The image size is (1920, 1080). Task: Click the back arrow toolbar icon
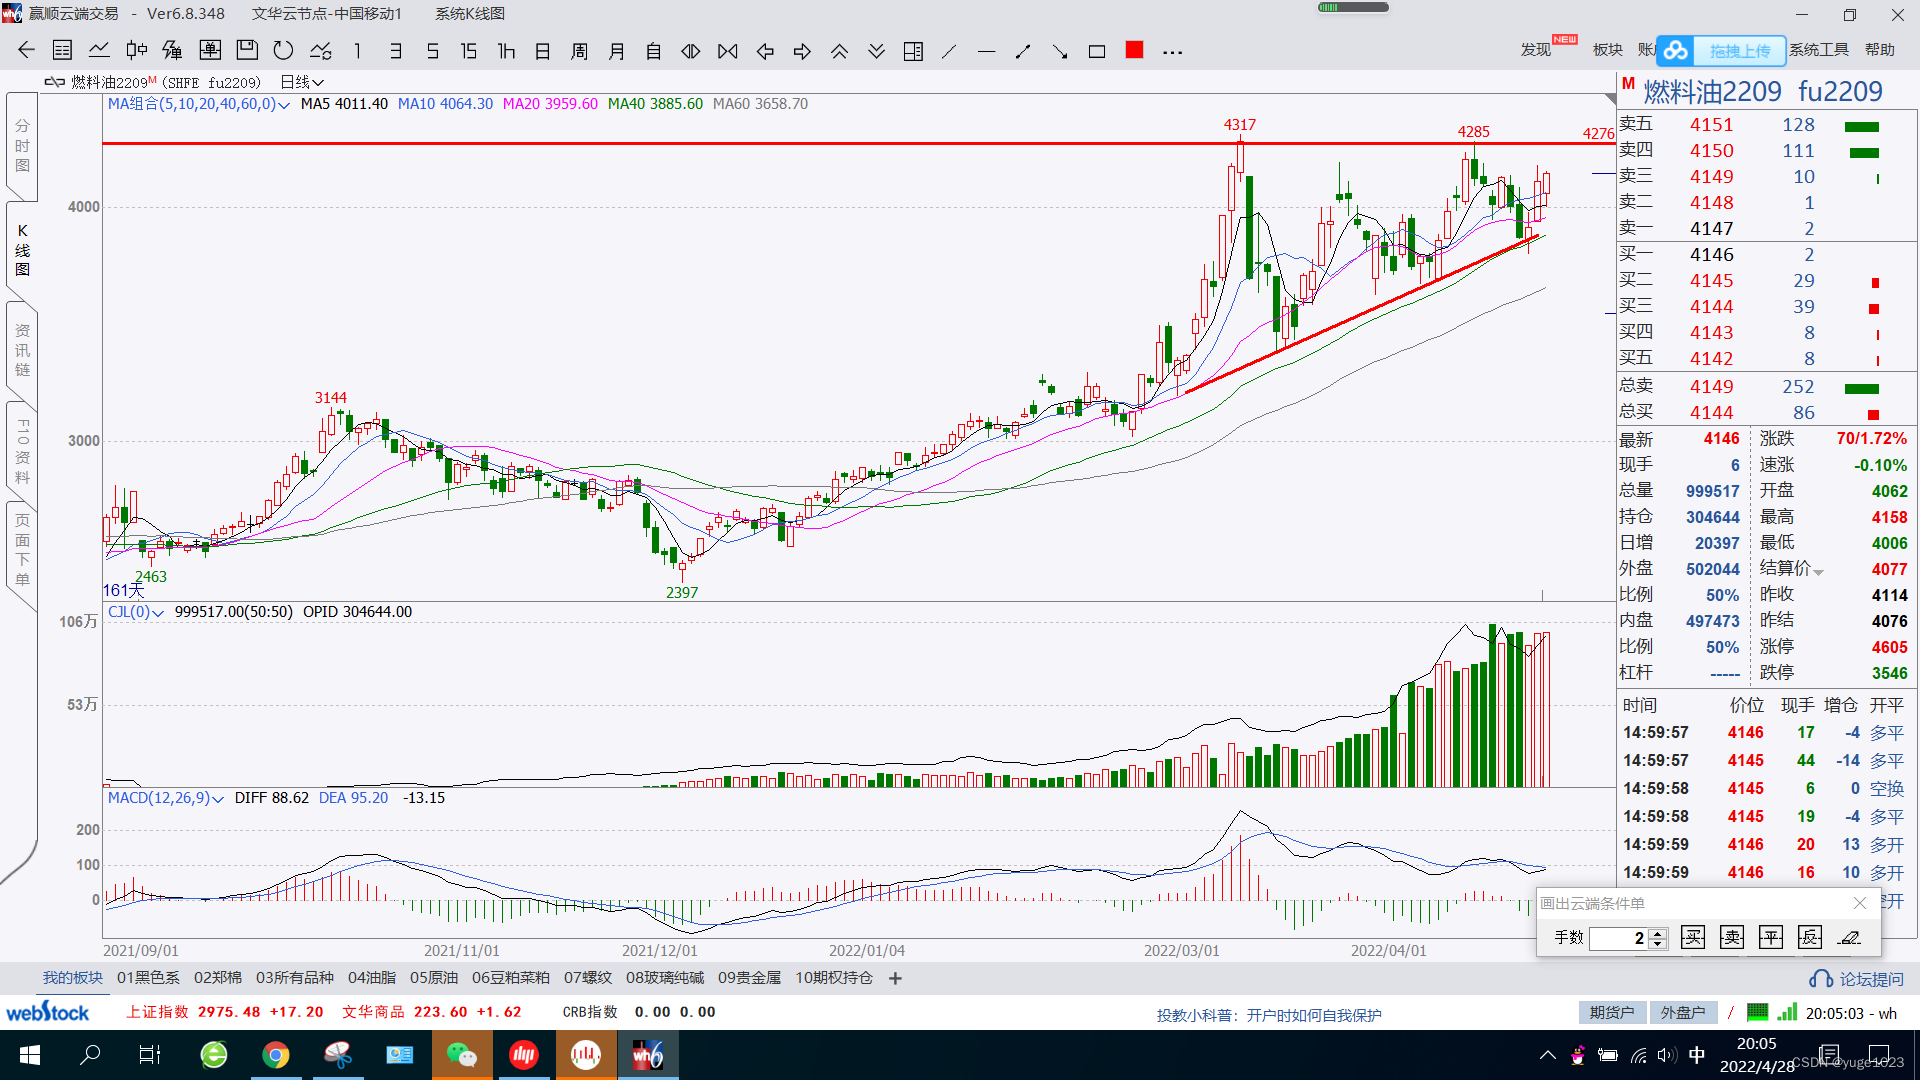point(26,50)
